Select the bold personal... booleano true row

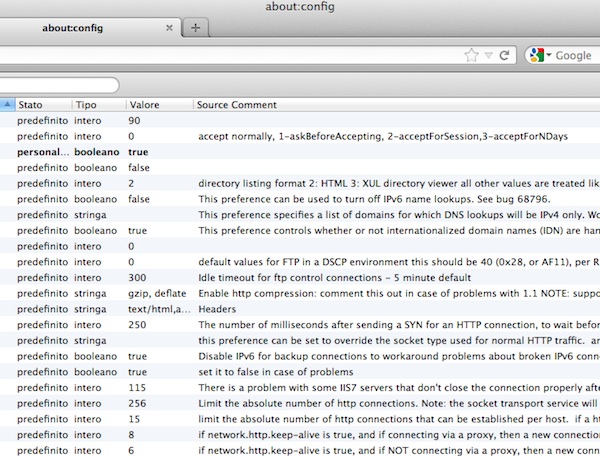(300, 152)
